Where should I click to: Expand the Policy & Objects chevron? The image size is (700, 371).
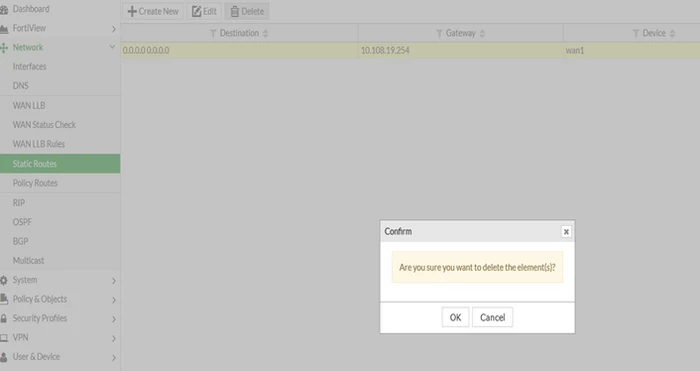(113, 300)
